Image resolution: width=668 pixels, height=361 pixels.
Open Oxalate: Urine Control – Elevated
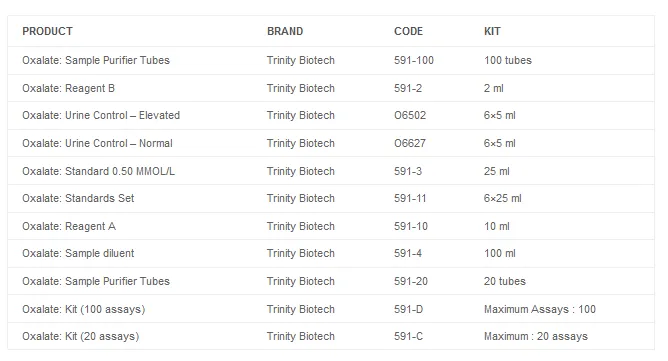[x=101, y=116]
